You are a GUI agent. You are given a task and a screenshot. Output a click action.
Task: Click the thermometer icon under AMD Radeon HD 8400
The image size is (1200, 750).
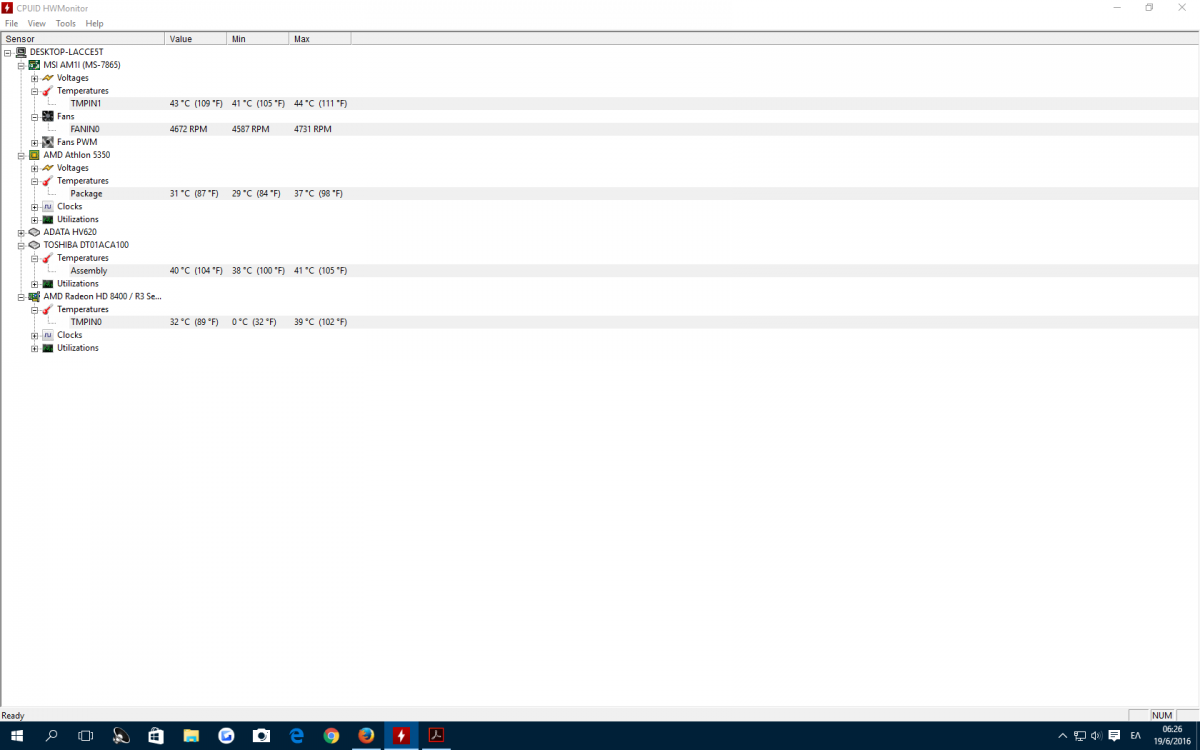(47, 309)
